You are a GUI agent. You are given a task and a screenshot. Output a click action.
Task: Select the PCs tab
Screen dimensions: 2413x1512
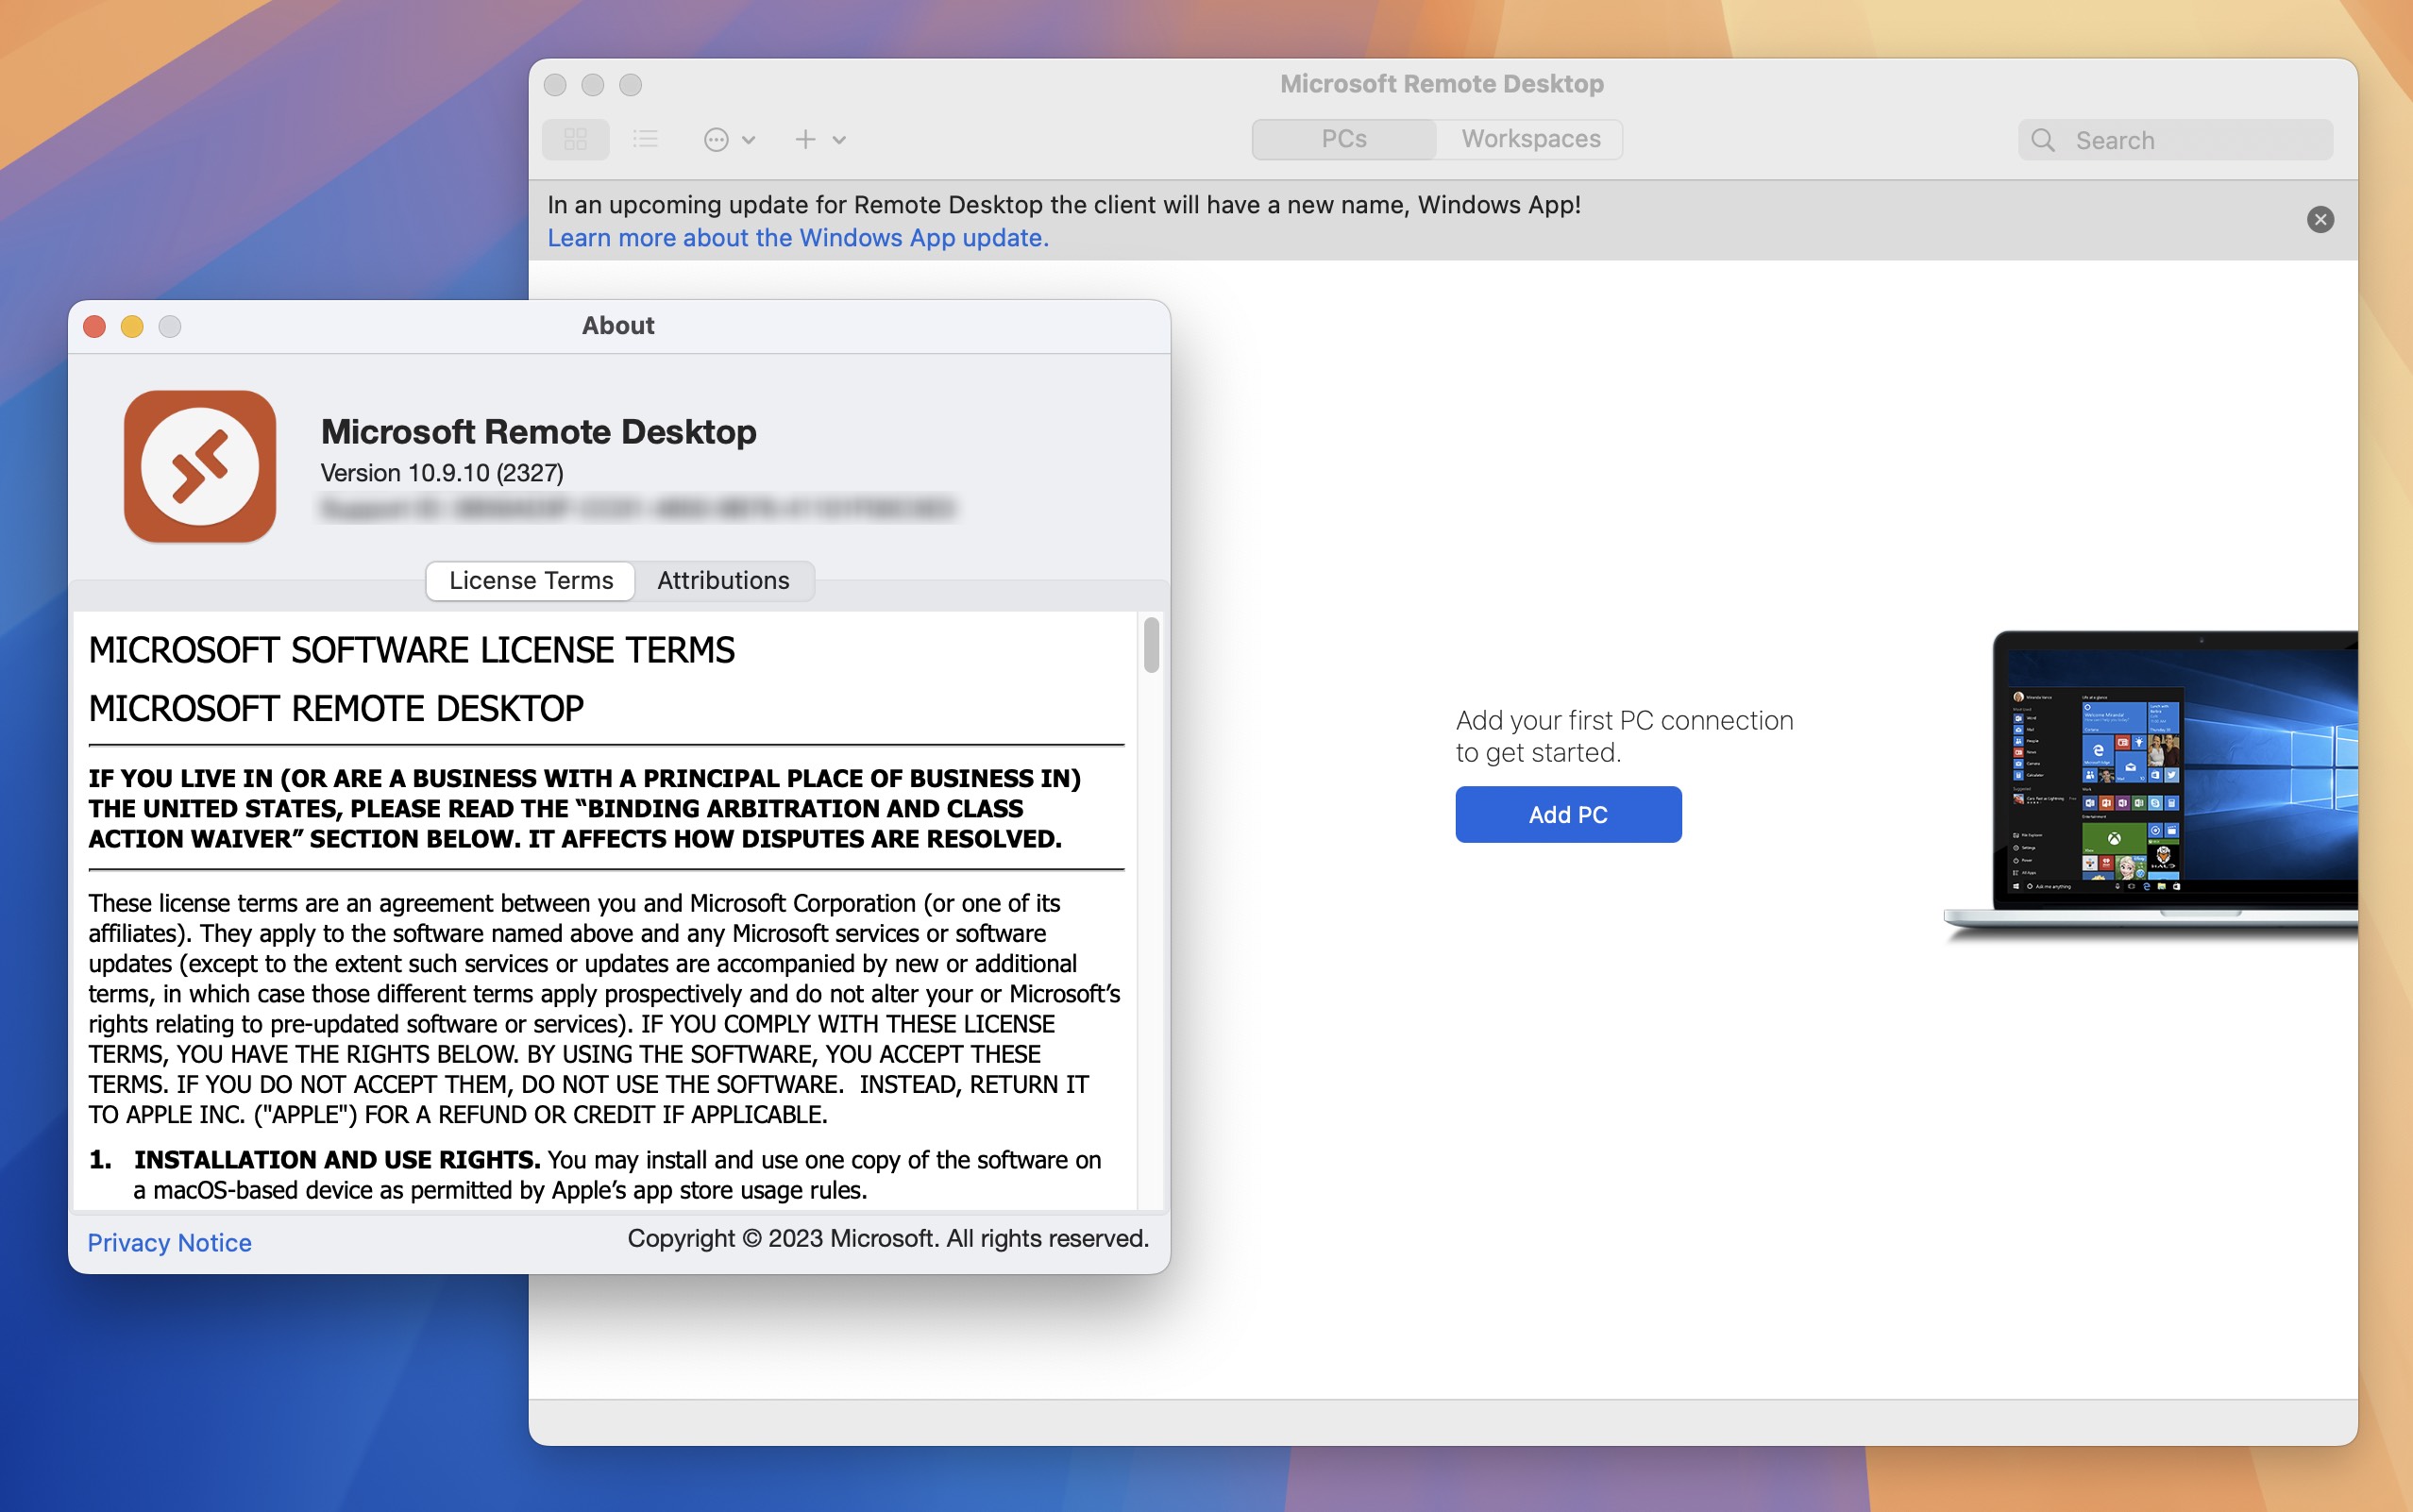pos(1341,138)
